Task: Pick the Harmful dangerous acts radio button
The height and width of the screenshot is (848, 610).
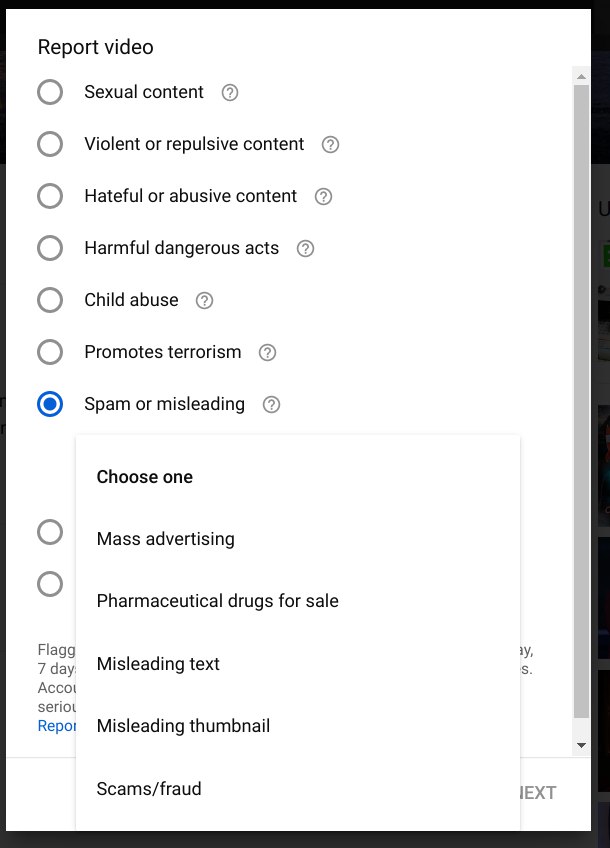Action: coord(50,248)
